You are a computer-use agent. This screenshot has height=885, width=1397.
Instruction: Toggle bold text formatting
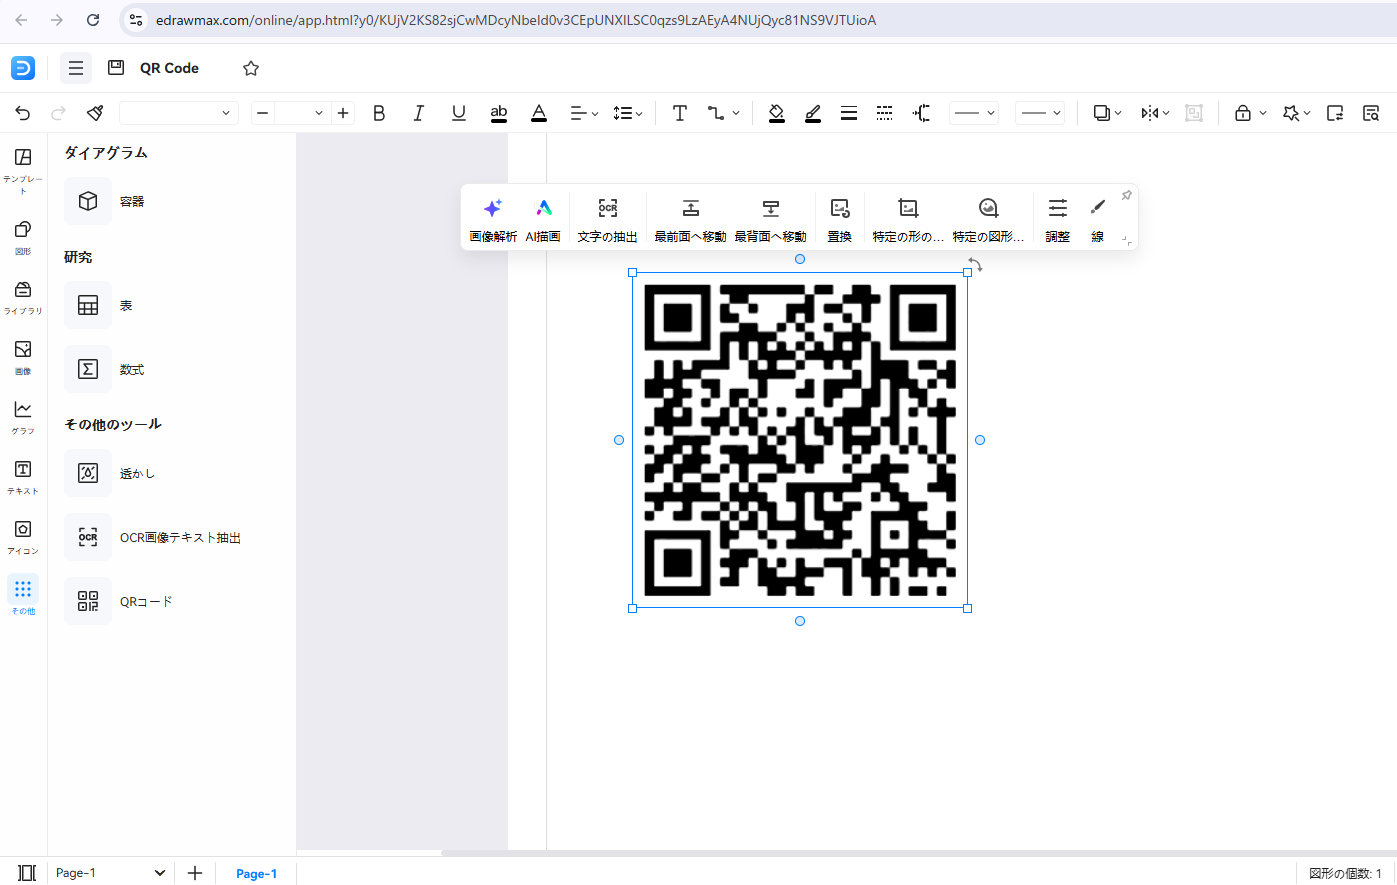tap(379, 113)
